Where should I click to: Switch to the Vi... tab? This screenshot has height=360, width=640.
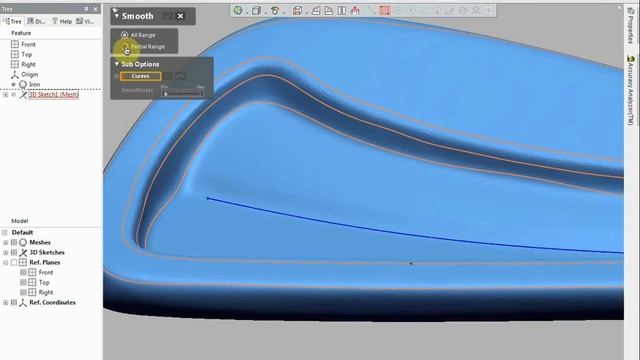coord(85,21)
